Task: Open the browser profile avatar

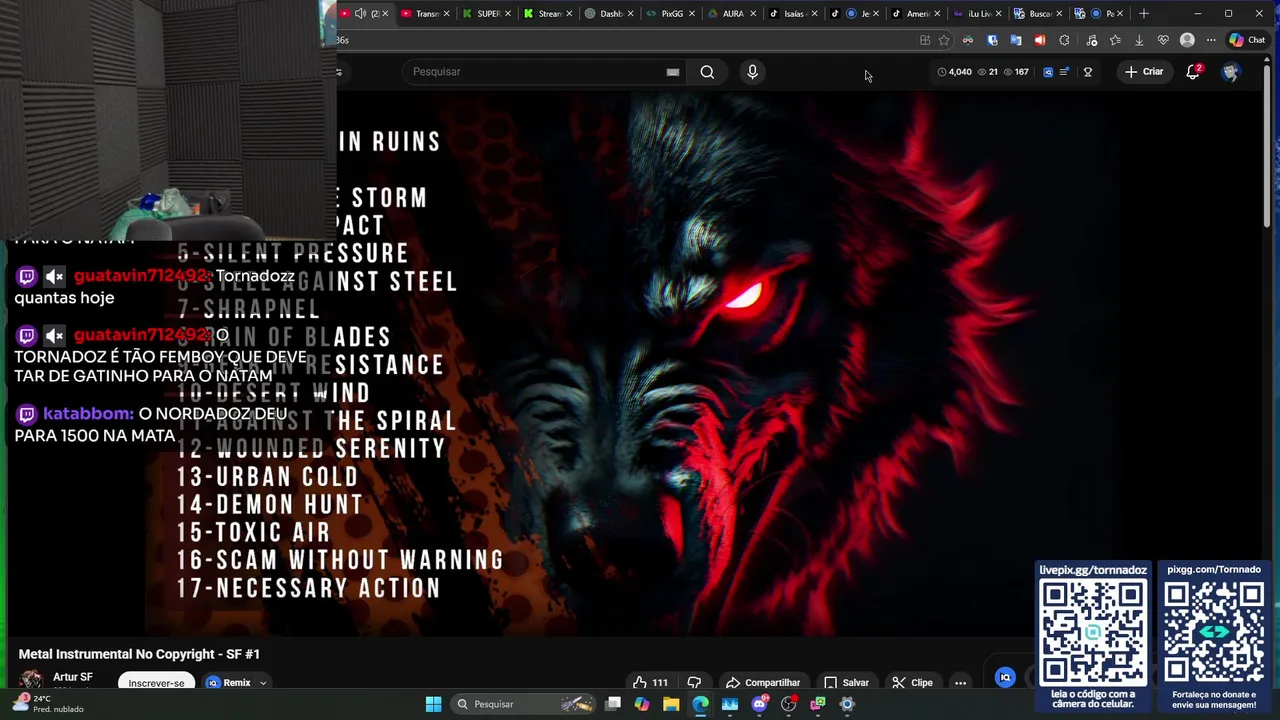Action: (1187, 40)
